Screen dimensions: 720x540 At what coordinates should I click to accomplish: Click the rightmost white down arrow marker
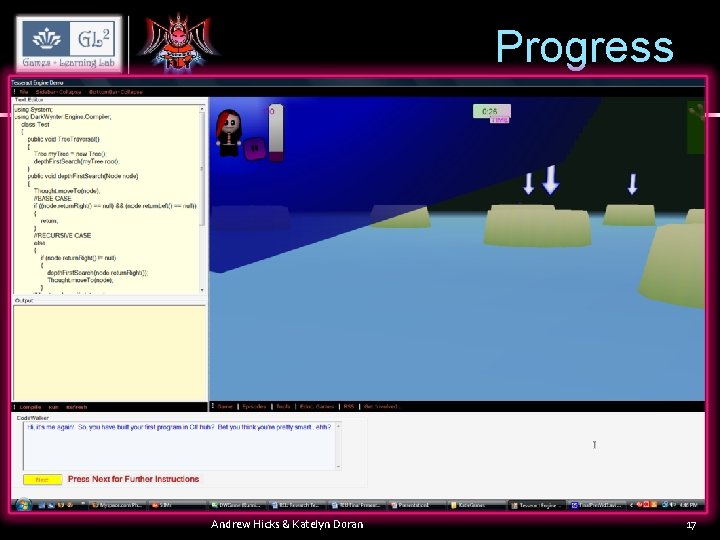point(633,184)
